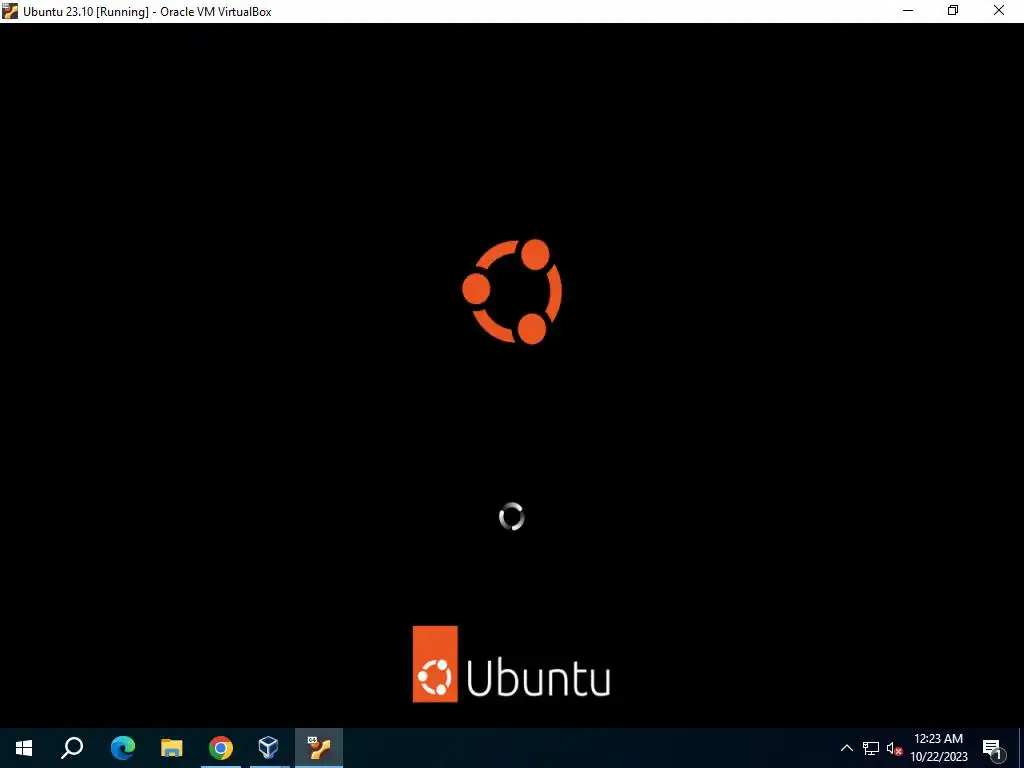Image resolution: width=1024 pixels, height=768 pixels.
Task: Open the notification center icon
Action: pyautogui.click(x=993, y=748)
